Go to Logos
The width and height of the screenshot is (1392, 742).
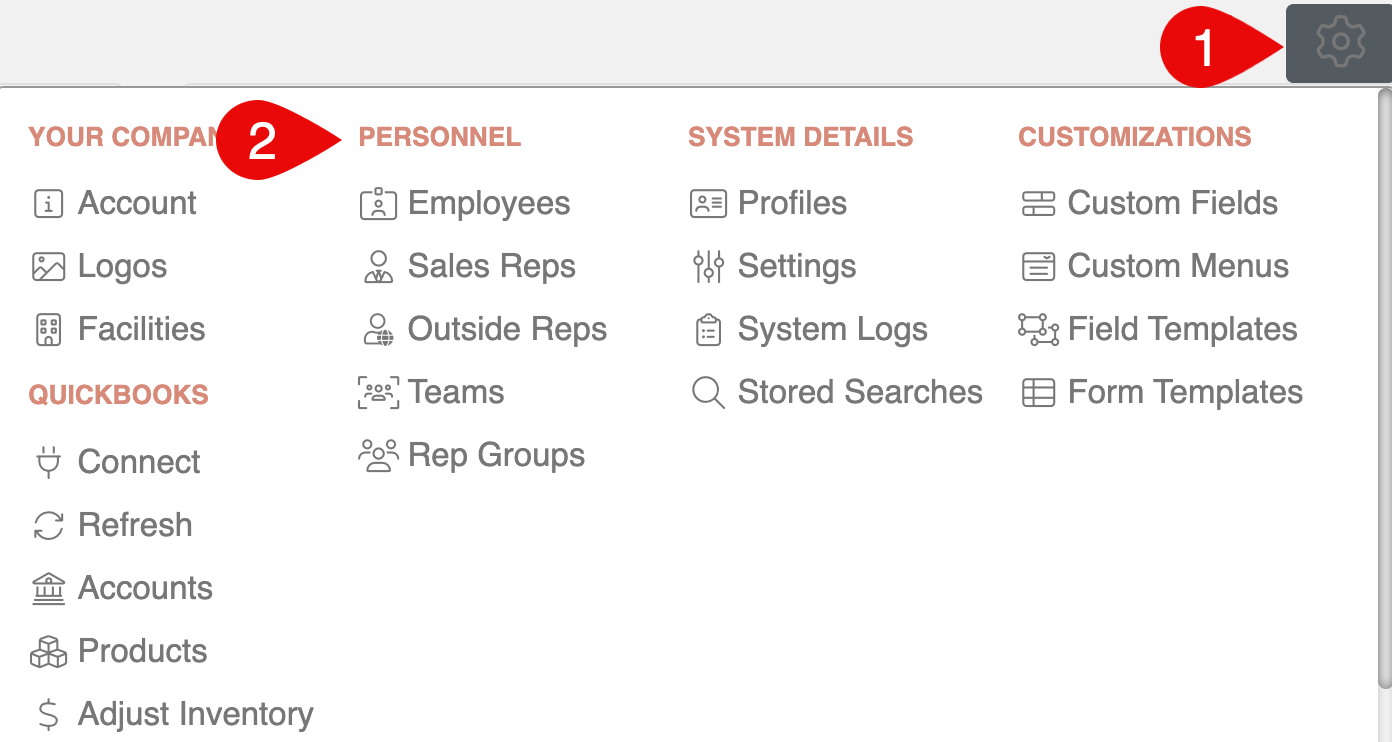122,267
